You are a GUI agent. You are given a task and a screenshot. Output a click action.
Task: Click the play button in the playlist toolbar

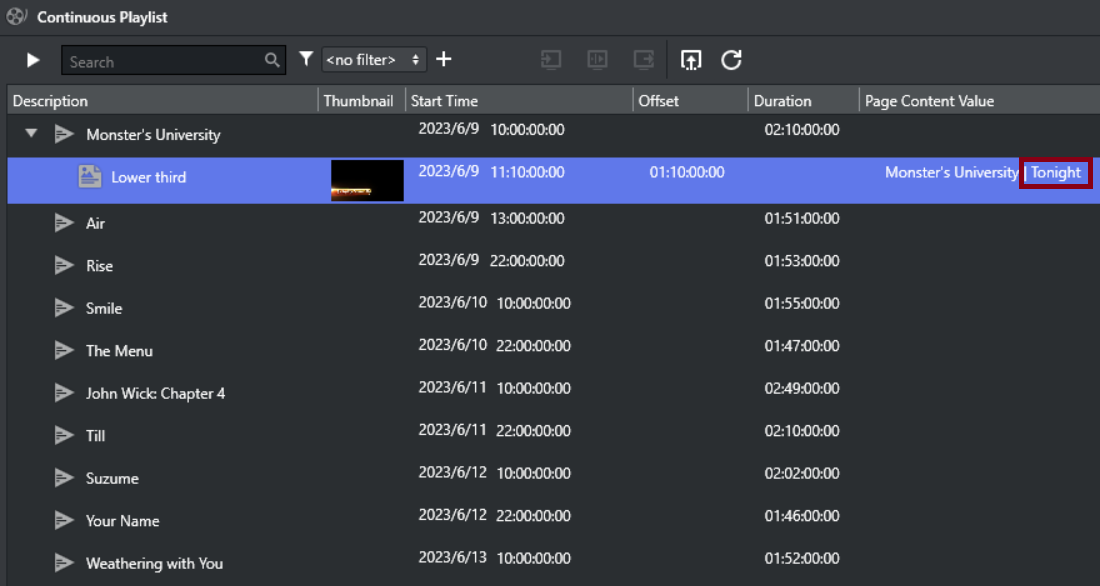(33, 60)
